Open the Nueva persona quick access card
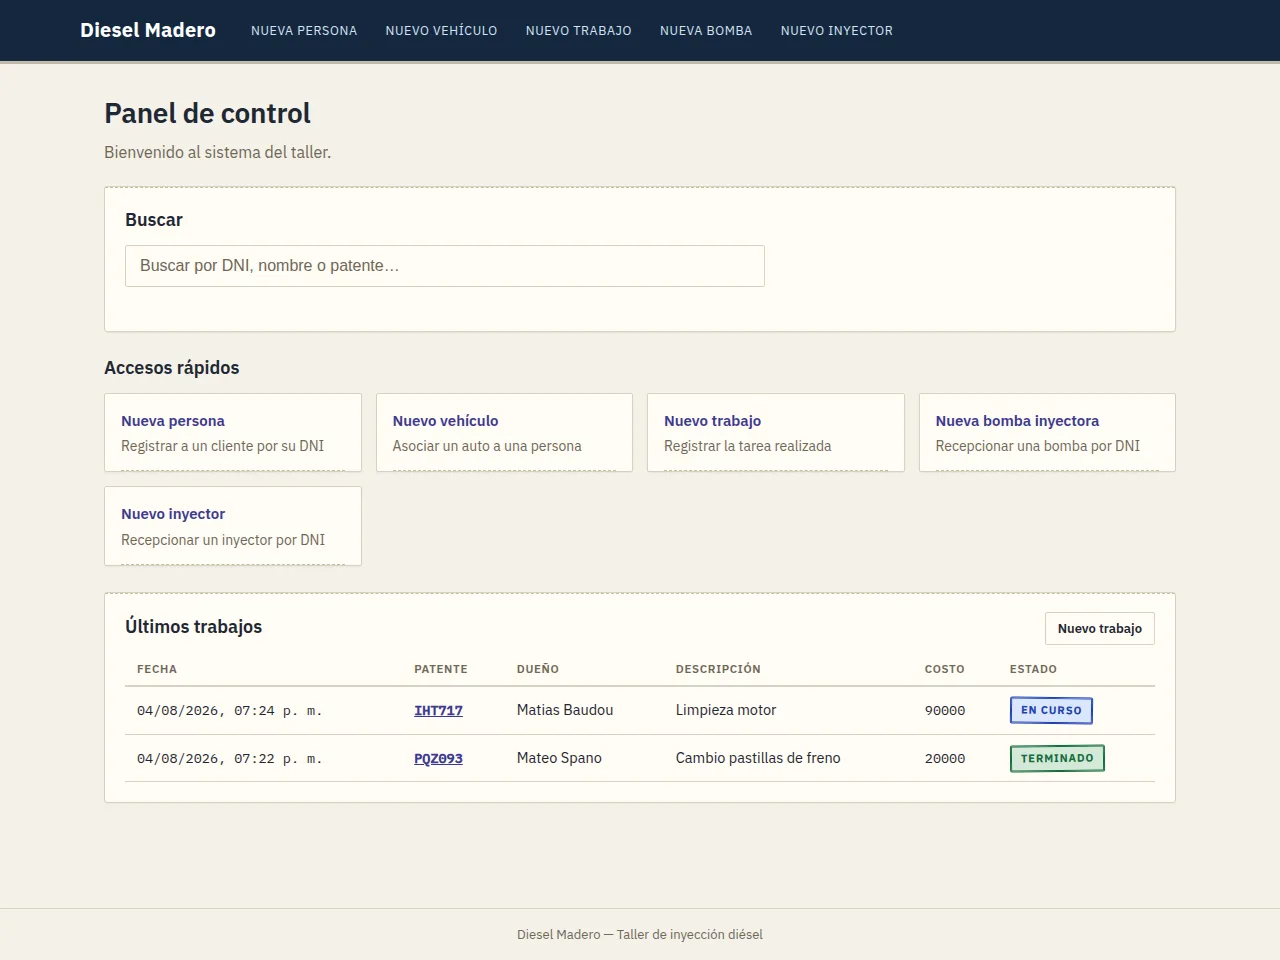The height and width of the screenshot is (960, 1280). tap(233, 433)
